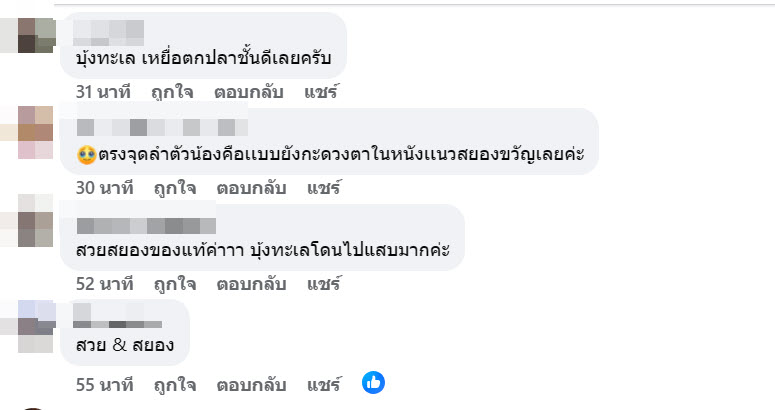Like the 55-minute-old comment
The image size is (775, 410).
pos(174,383)
